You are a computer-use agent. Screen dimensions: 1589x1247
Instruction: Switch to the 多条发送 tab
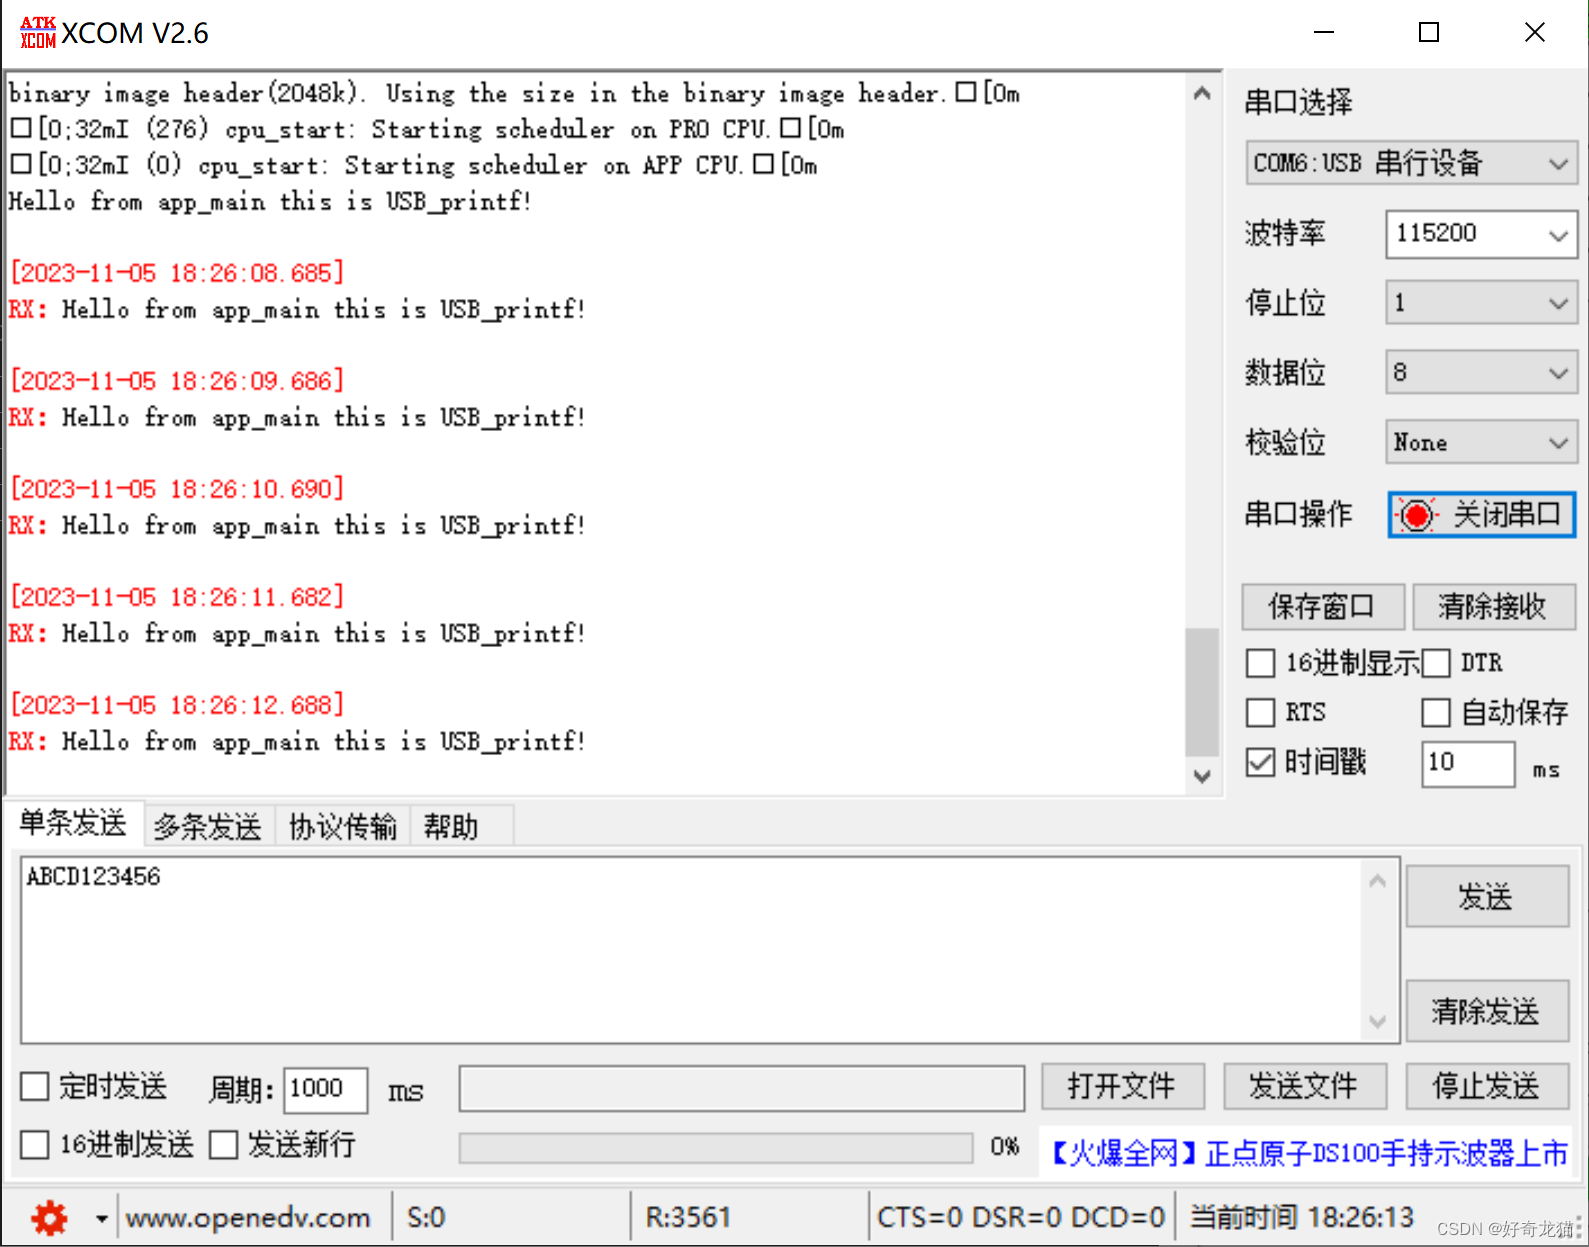point(208,827)
